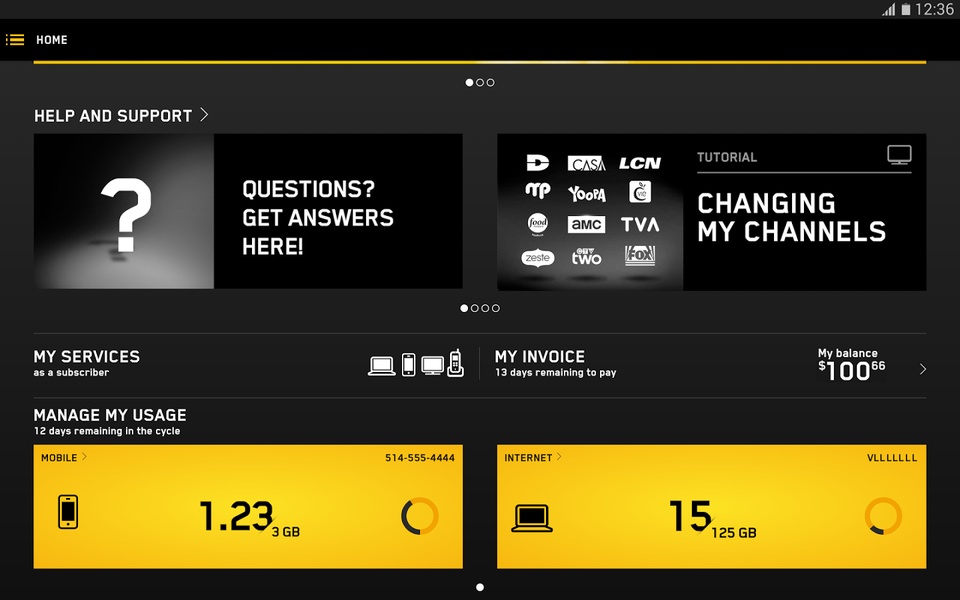Open the Changing My Channels tutorial
The width and height of the screenshot is (960, 600).
pyautogui.click(x=711, y=212)
